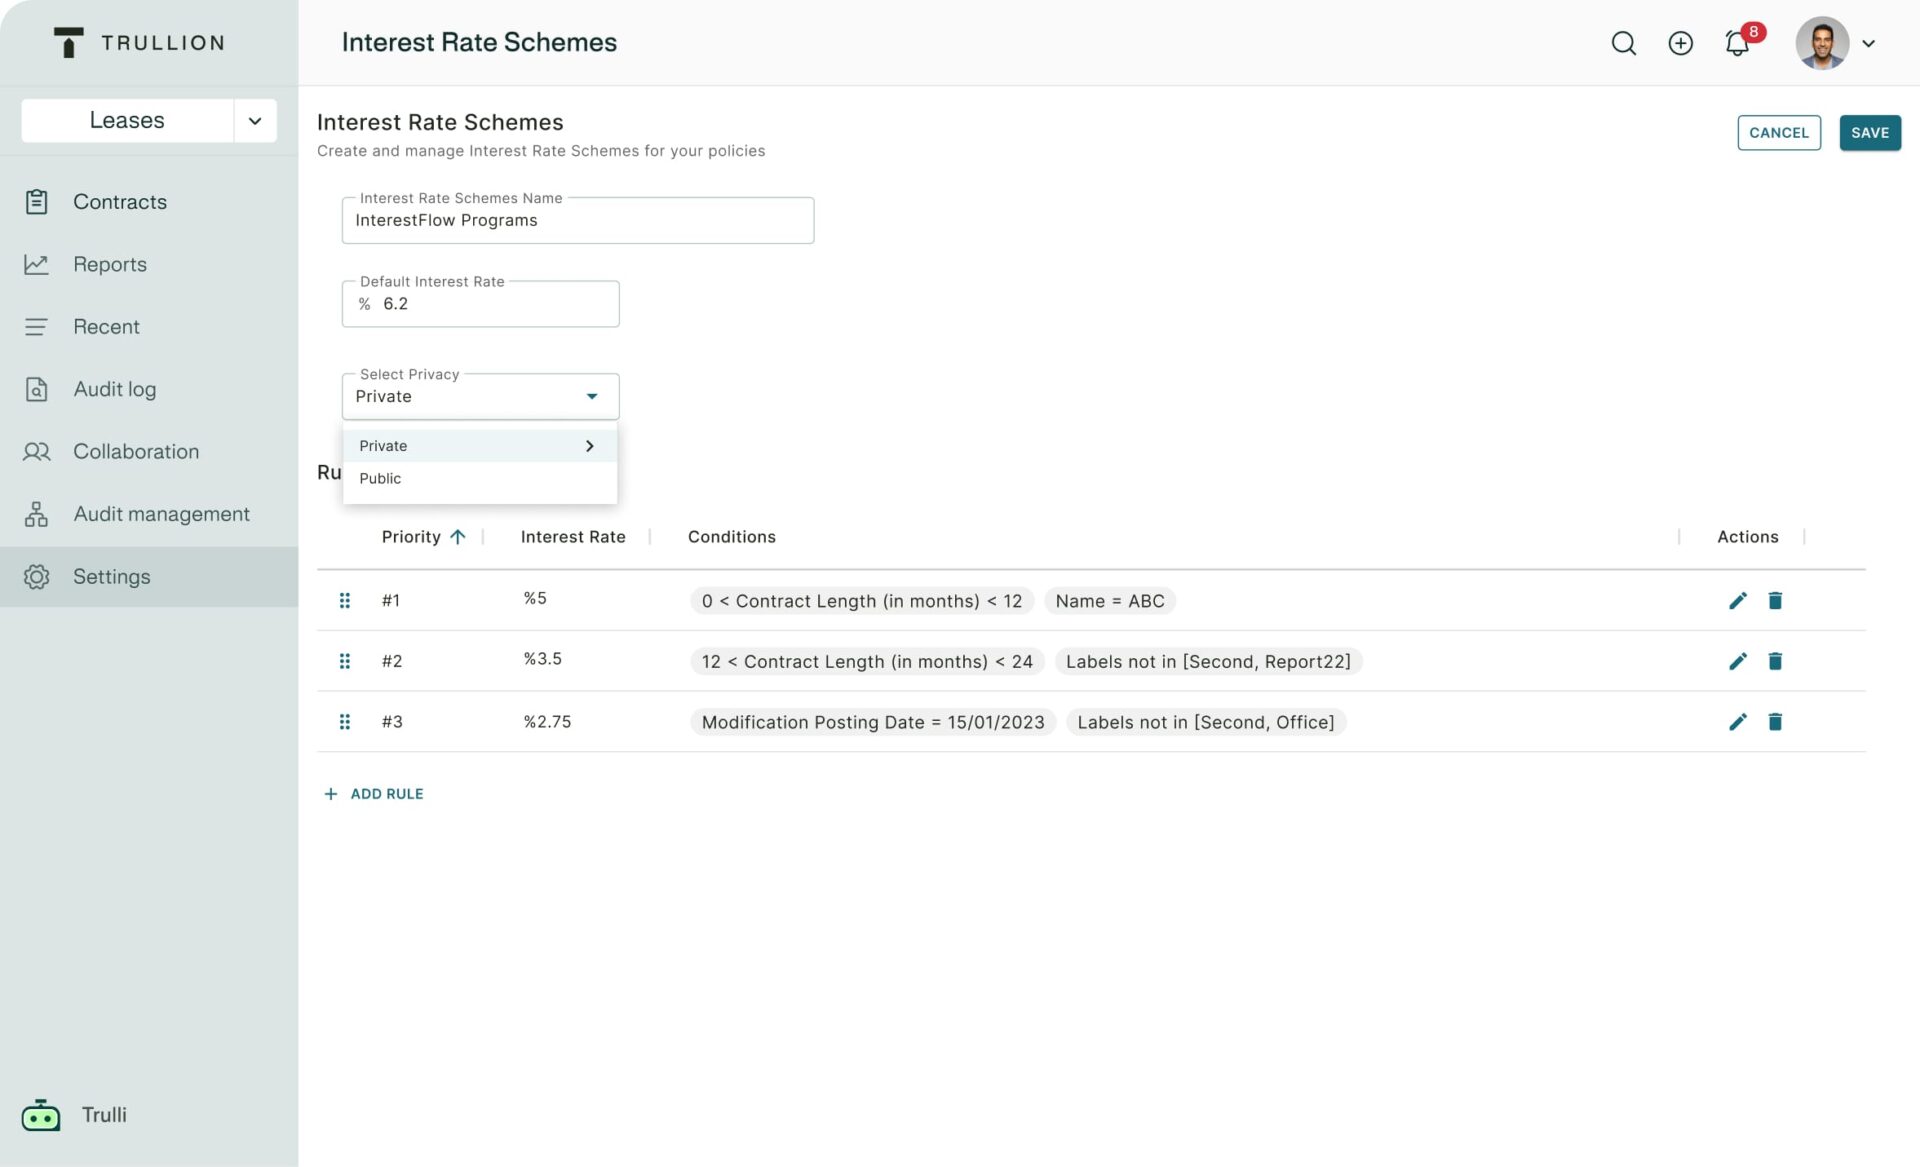This screenshot has height=1167, width=1920.
Task: Select the Leases module box
Action: click(x=127, y=120)
